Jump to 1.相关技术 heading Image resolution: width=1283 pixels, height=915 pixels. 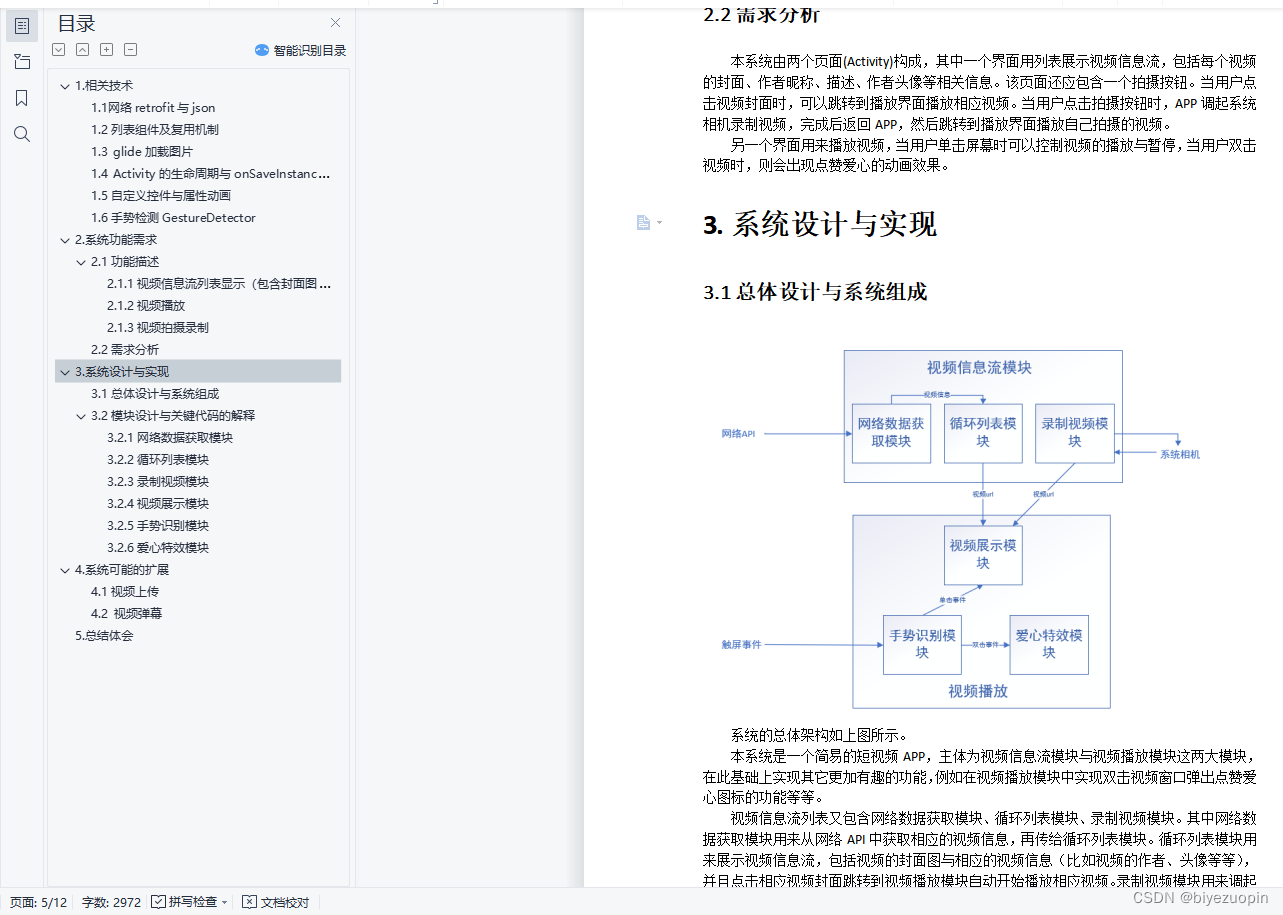(104, 86)
